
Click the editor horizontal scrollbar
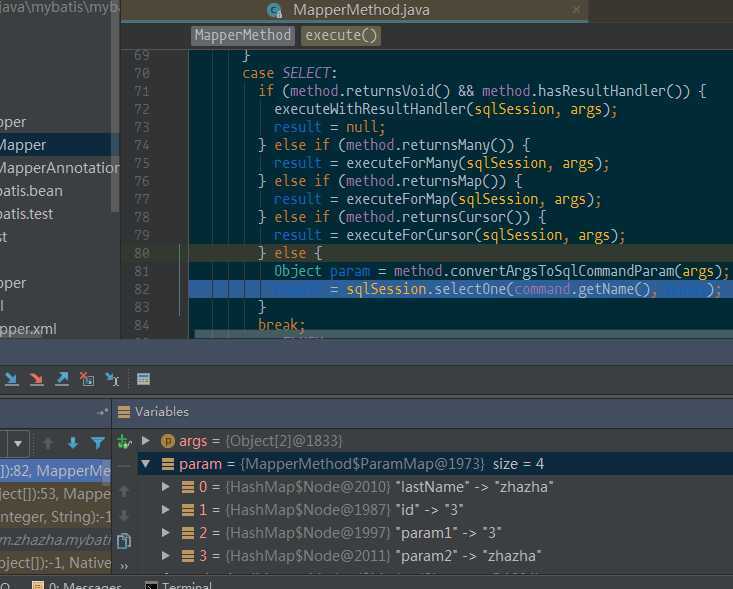pyautogui.click(x=463, y=334)
